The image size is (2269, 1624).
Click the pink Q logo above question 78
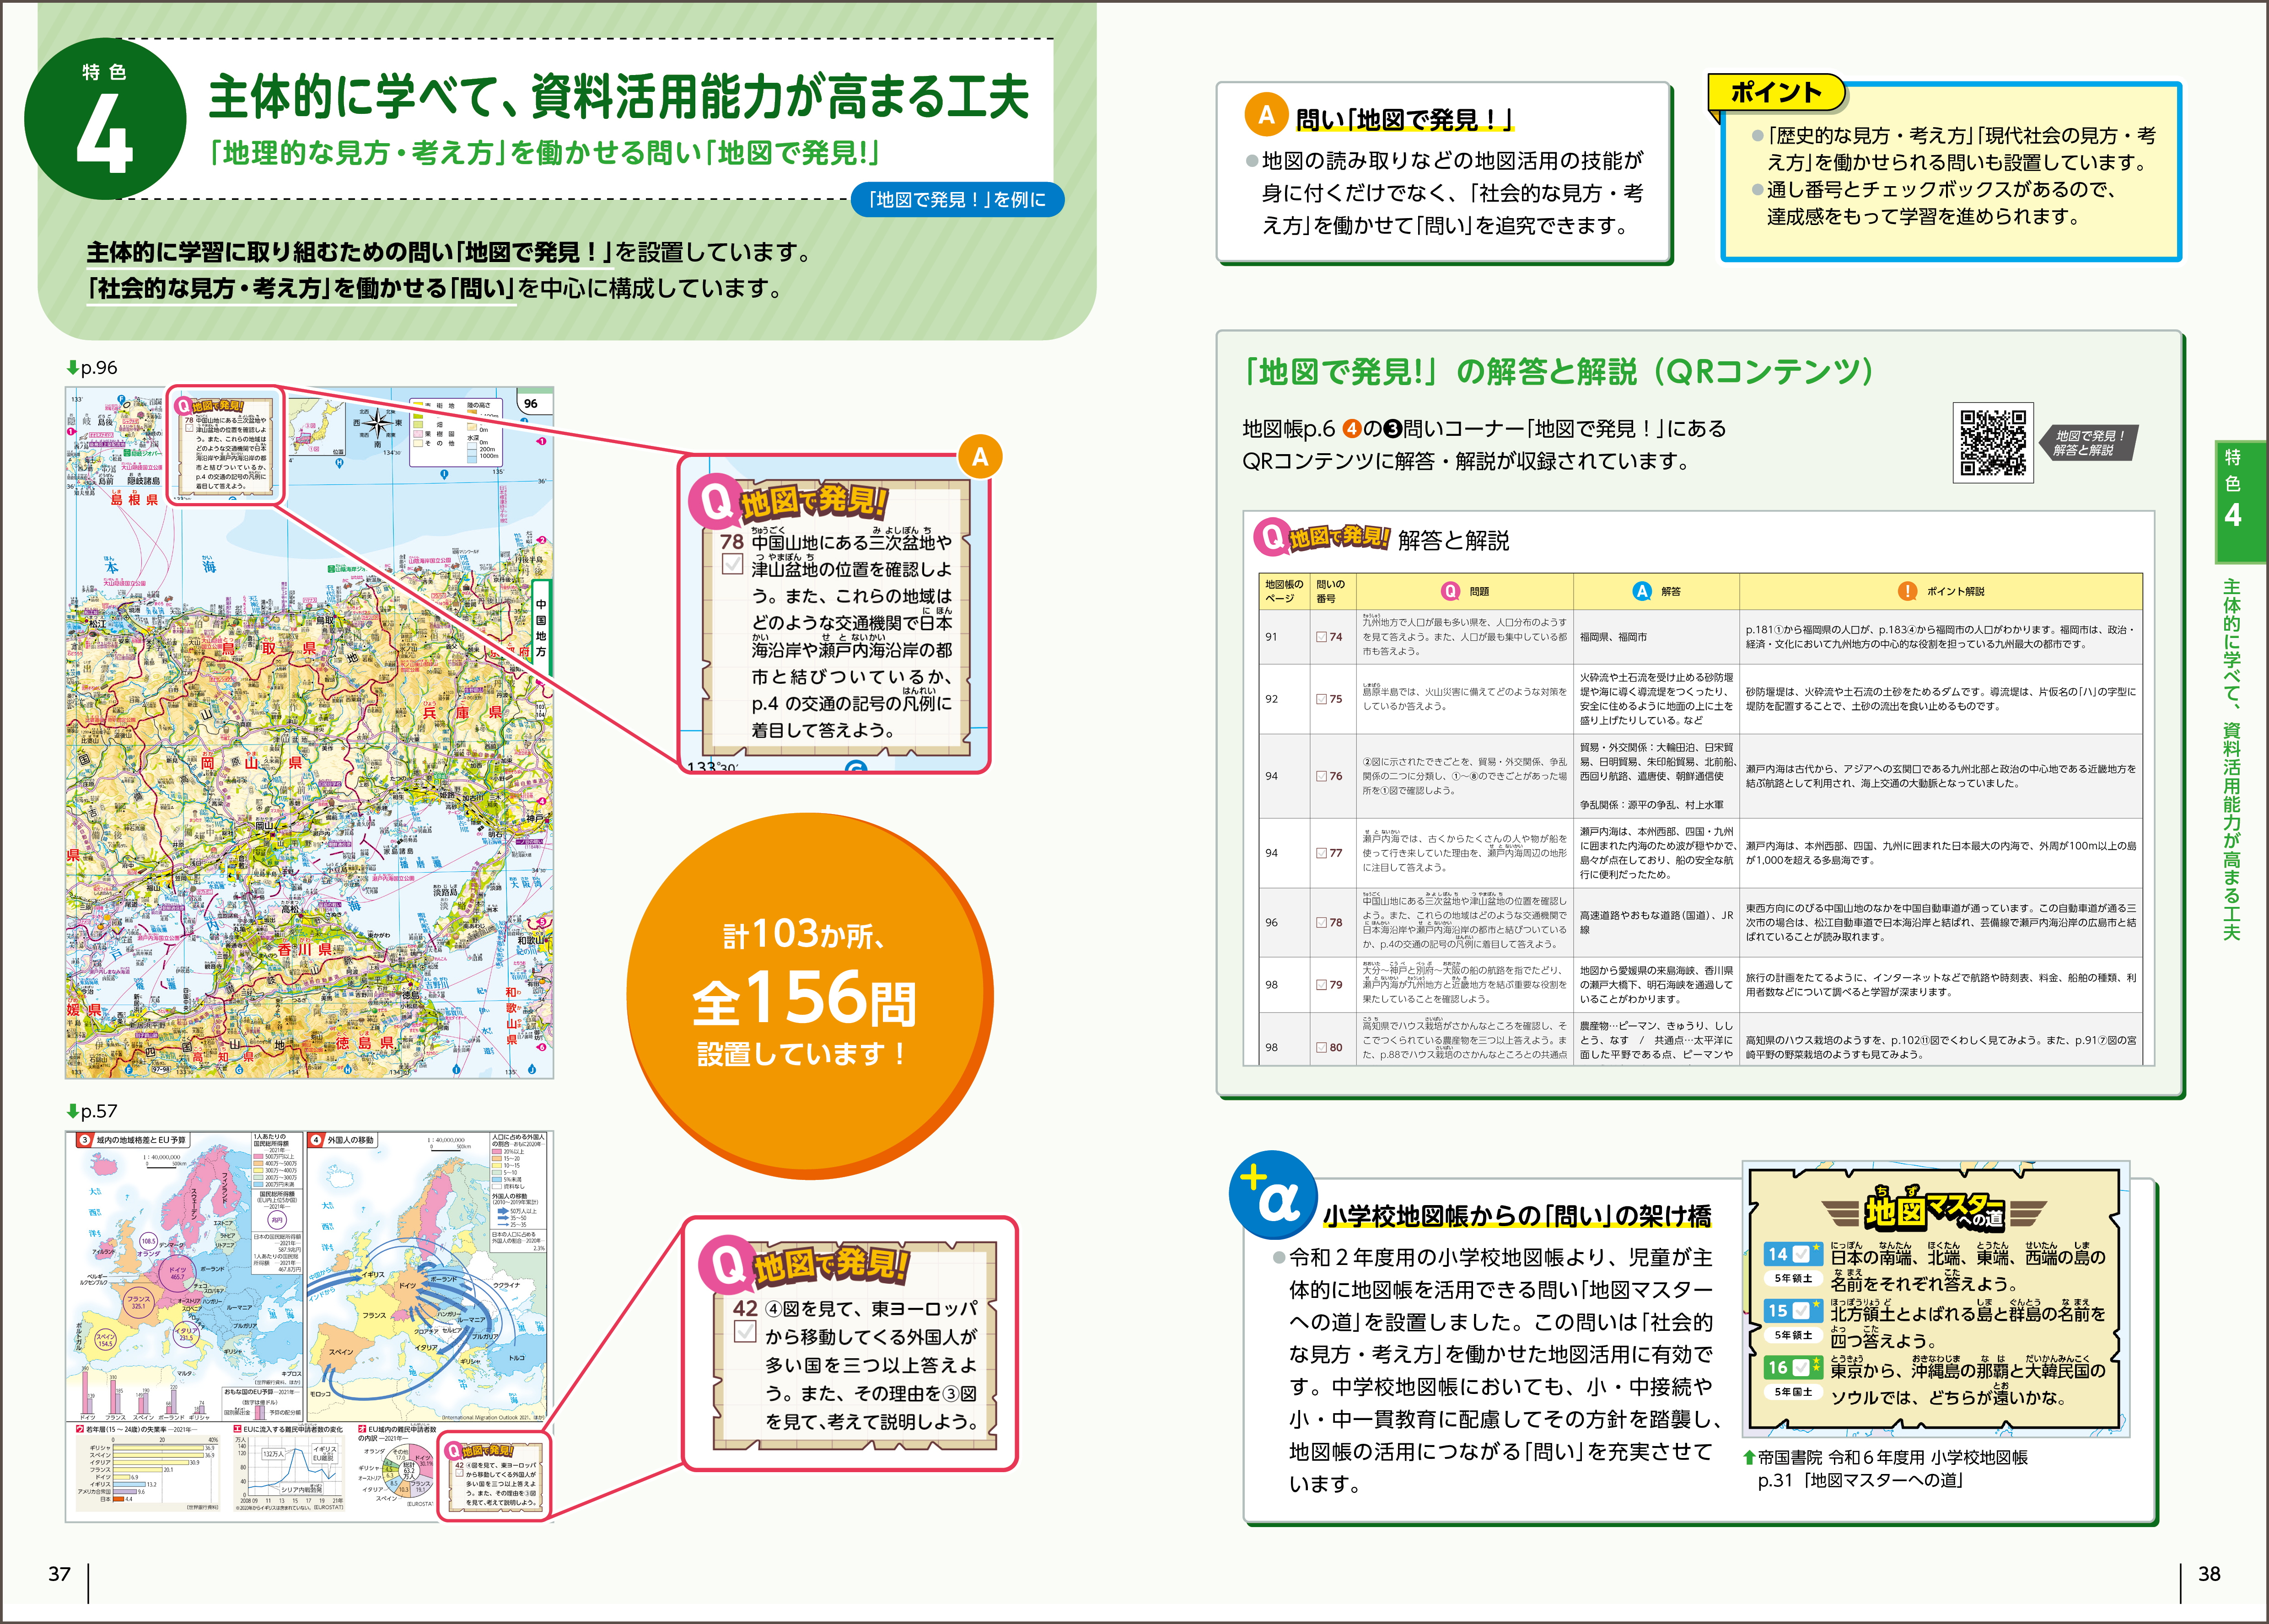714,501
